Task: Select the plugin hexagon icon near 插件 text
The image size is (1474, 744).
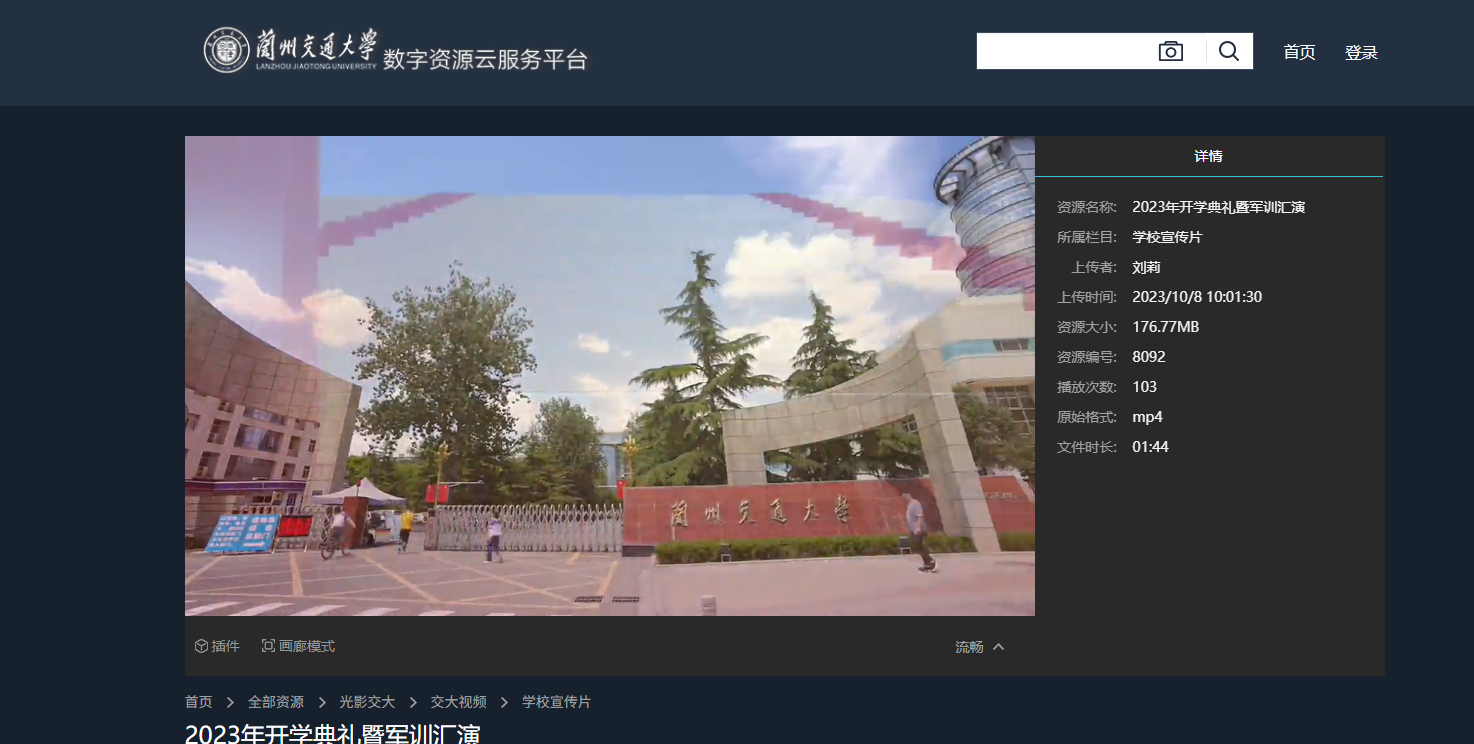Action: coord(201,645)
